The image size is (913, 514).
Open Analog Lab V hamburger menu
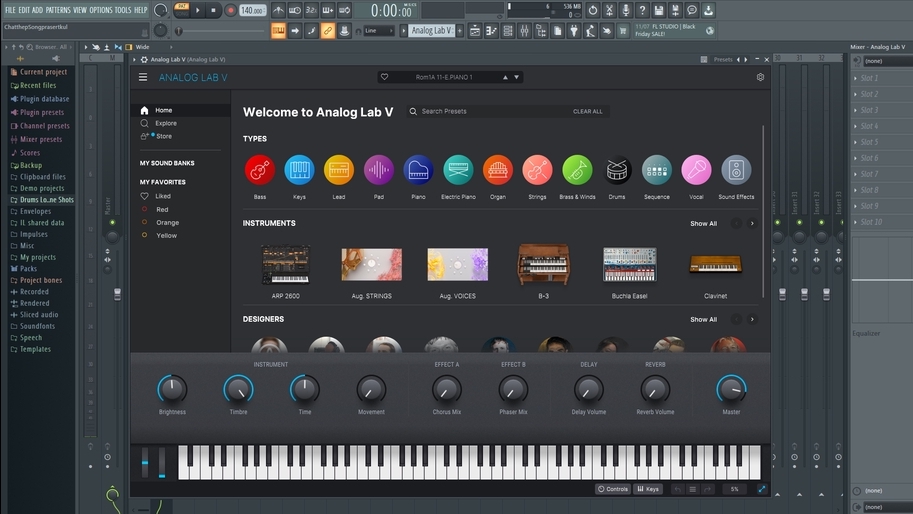[143, 77]
